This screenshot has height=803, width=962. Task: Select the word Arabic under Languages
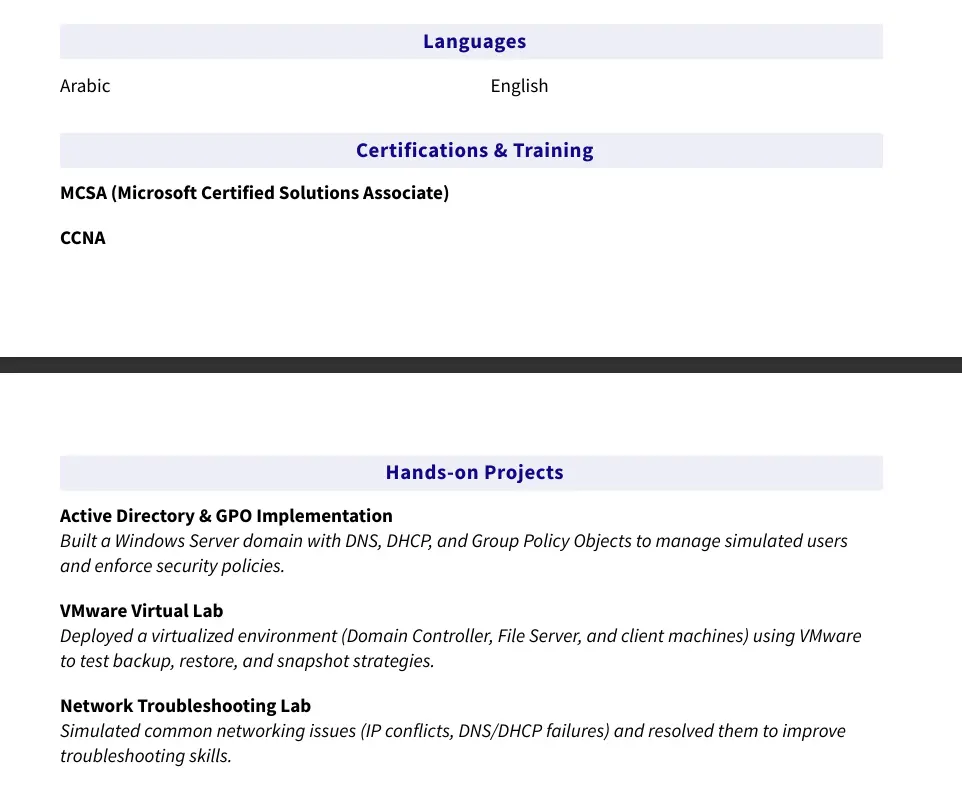pos(85,86)
